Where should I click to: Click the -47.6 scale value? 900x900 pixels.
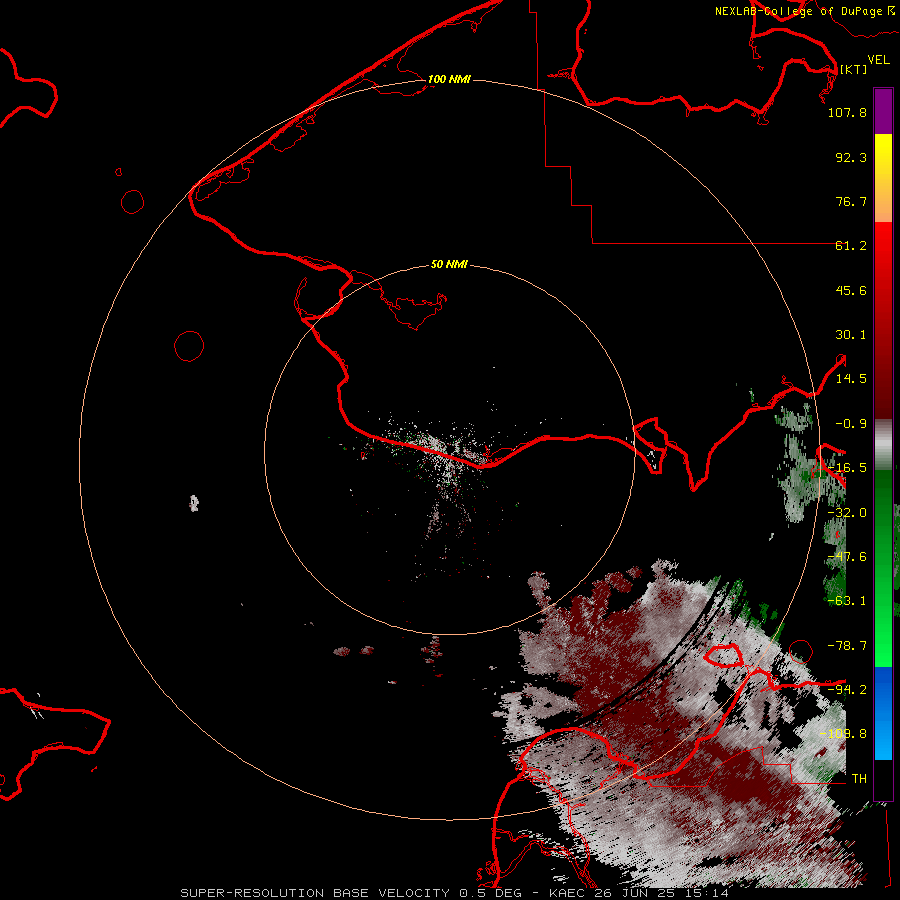[847, 557]
